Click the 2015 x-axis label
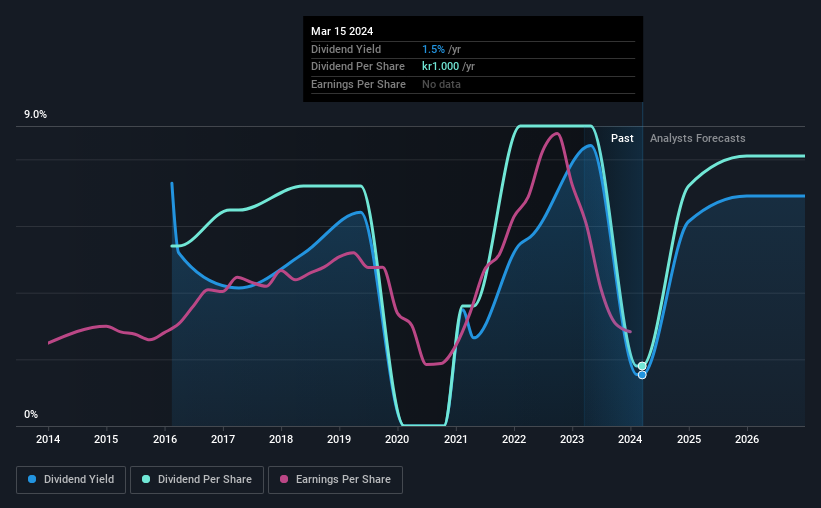Screen dimensions: 821x508 point(106,439)
